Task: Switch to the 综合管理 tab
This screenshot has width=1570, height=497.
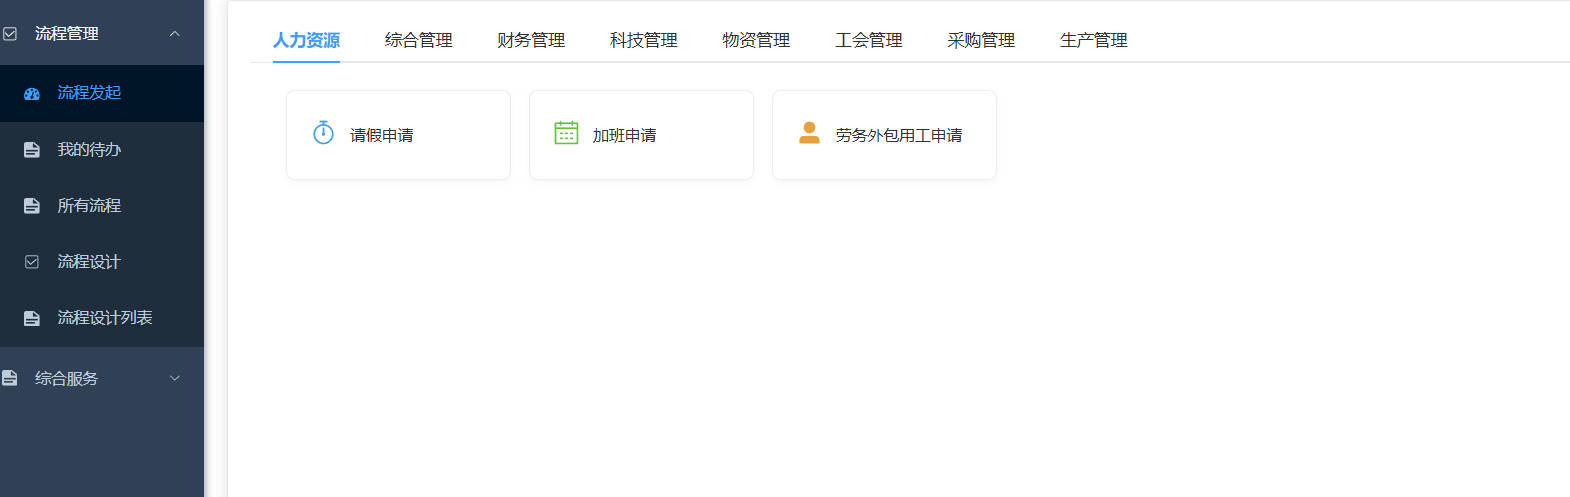Action: point(419,40)
